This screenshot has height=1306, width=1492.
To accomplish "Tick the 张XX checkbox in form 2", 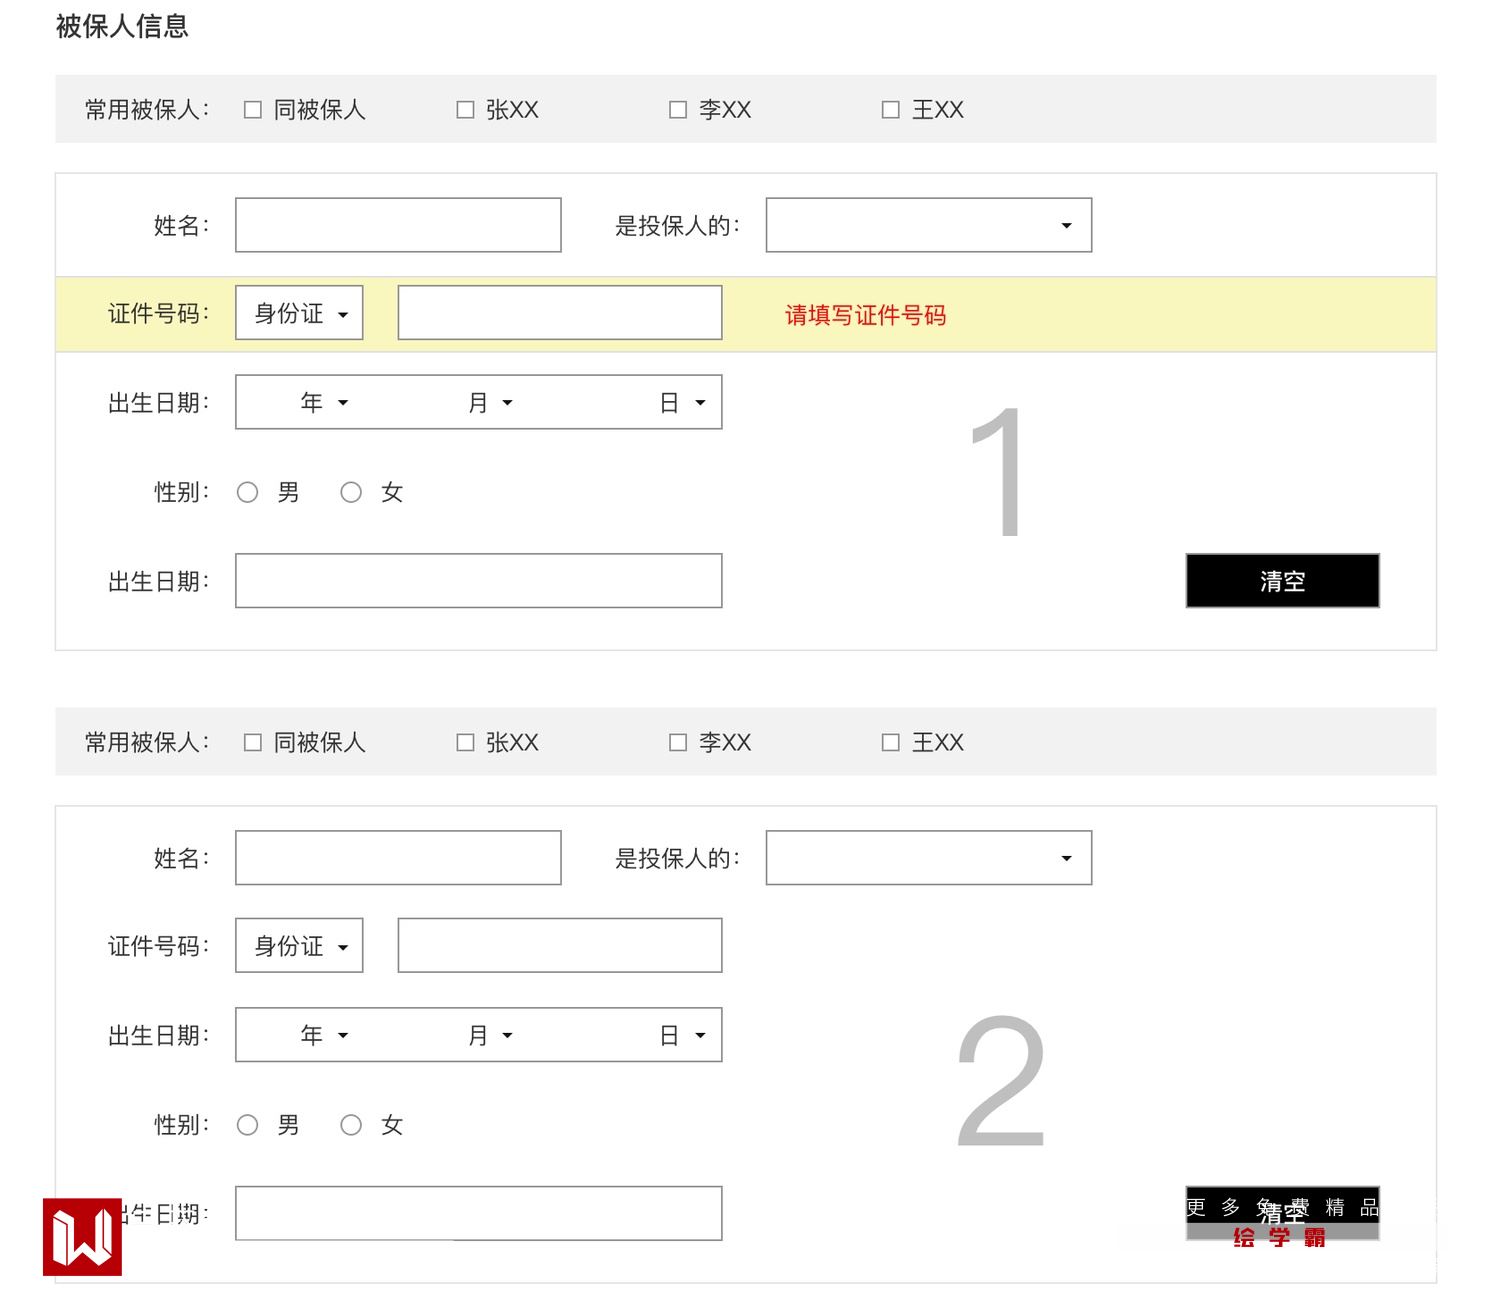I will (465, 742).
